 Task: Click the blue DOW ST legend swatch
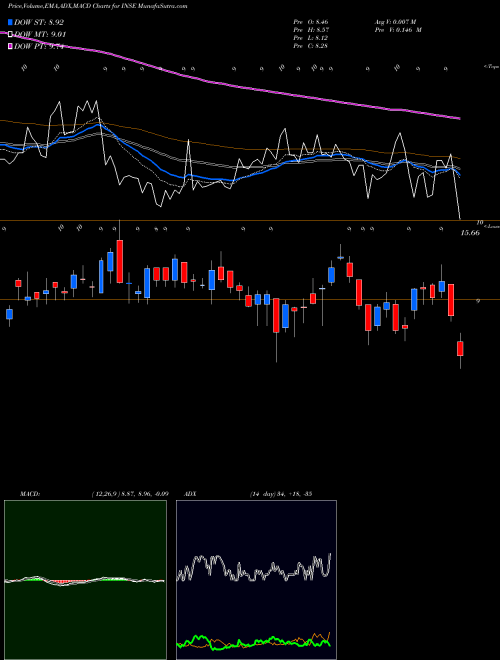point(11,22)
